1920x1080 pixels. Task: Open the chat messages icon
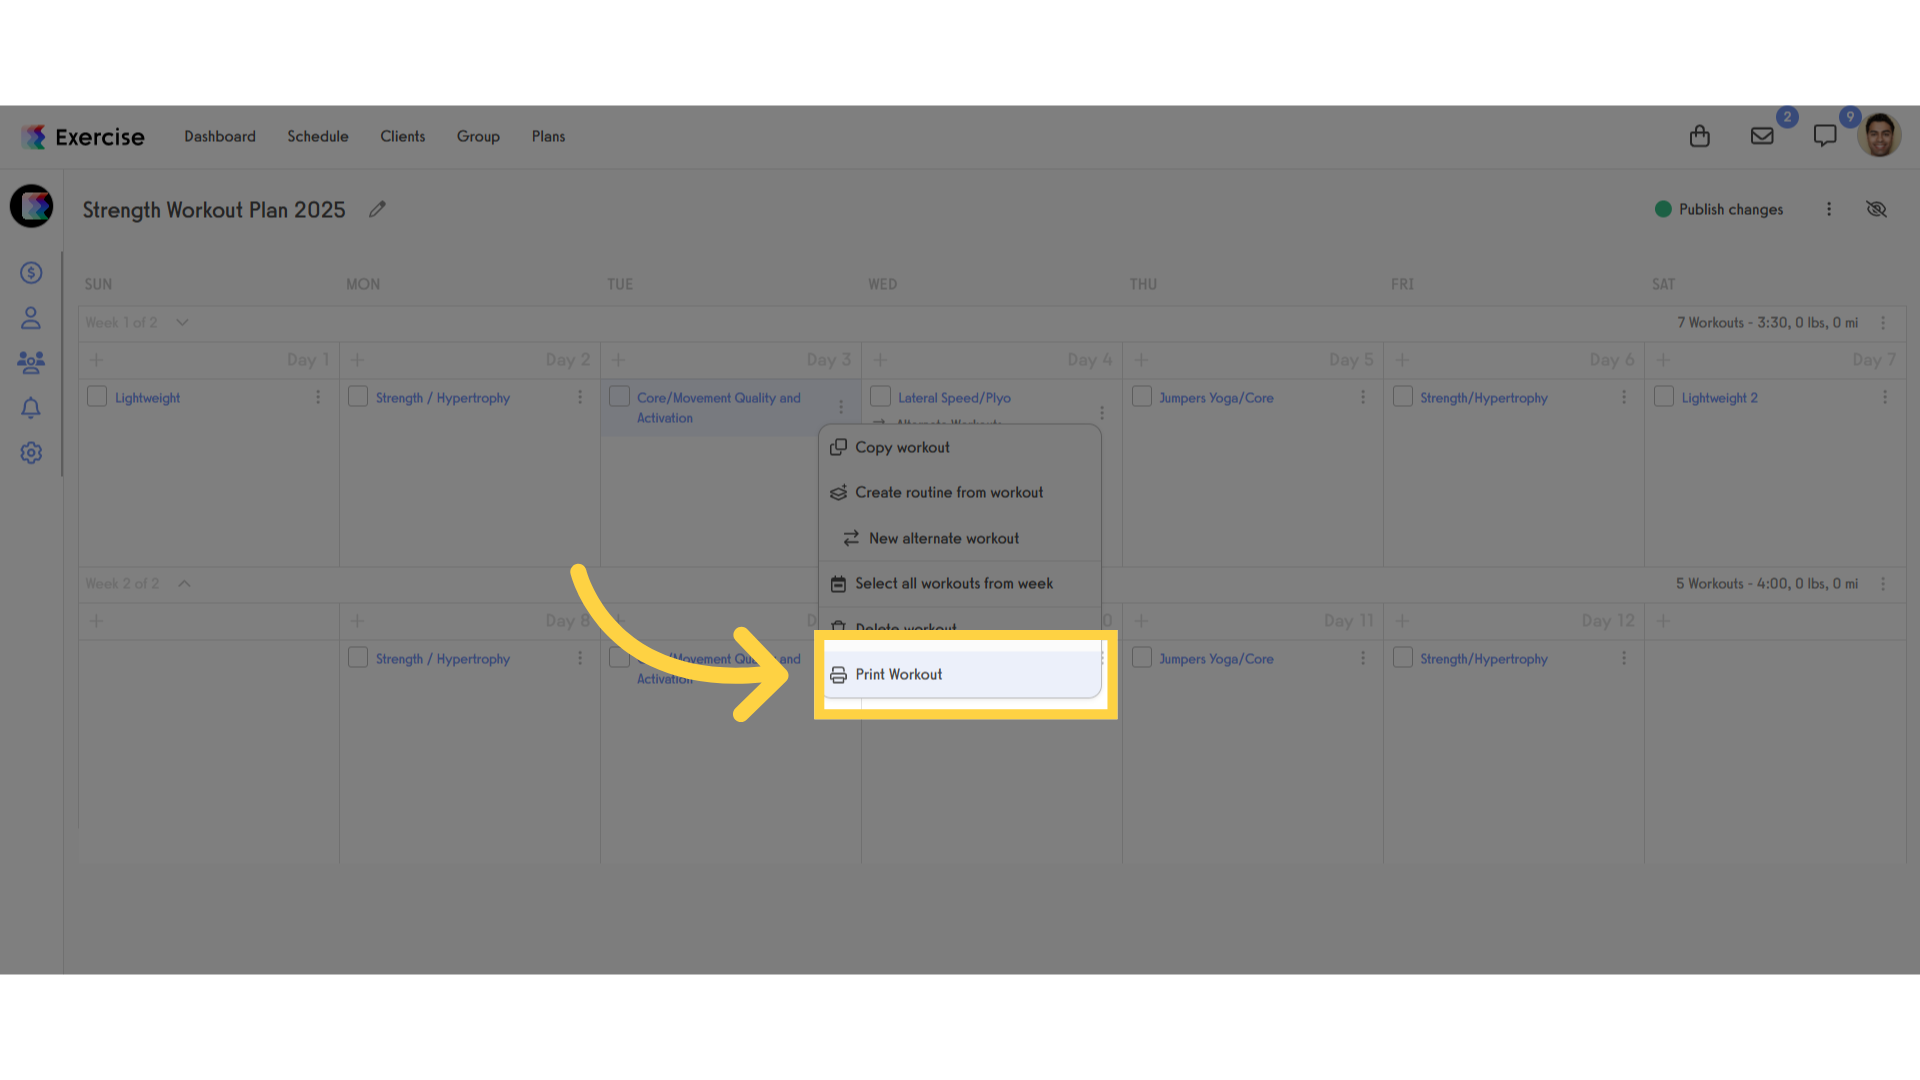pyautogui.click(x=1825, y=136)
